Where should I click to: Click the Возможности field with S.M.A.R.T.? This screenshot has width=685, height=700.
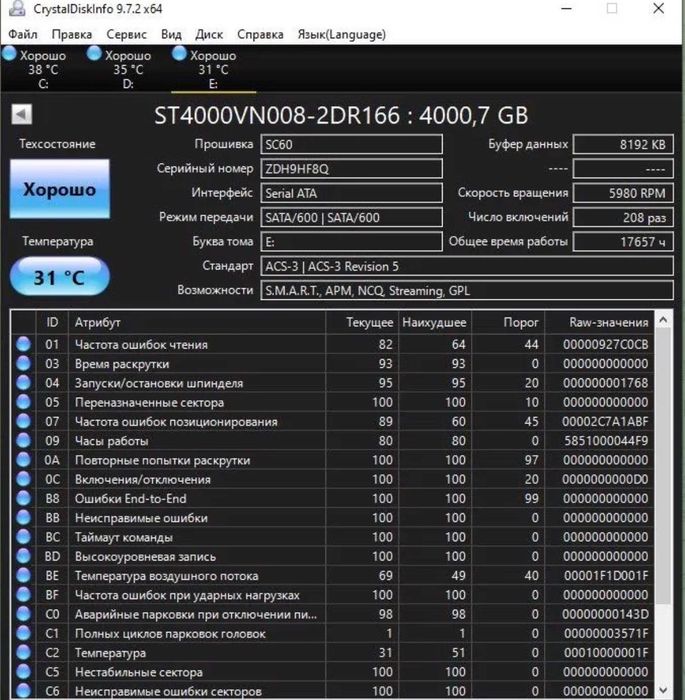coord(467,290)
